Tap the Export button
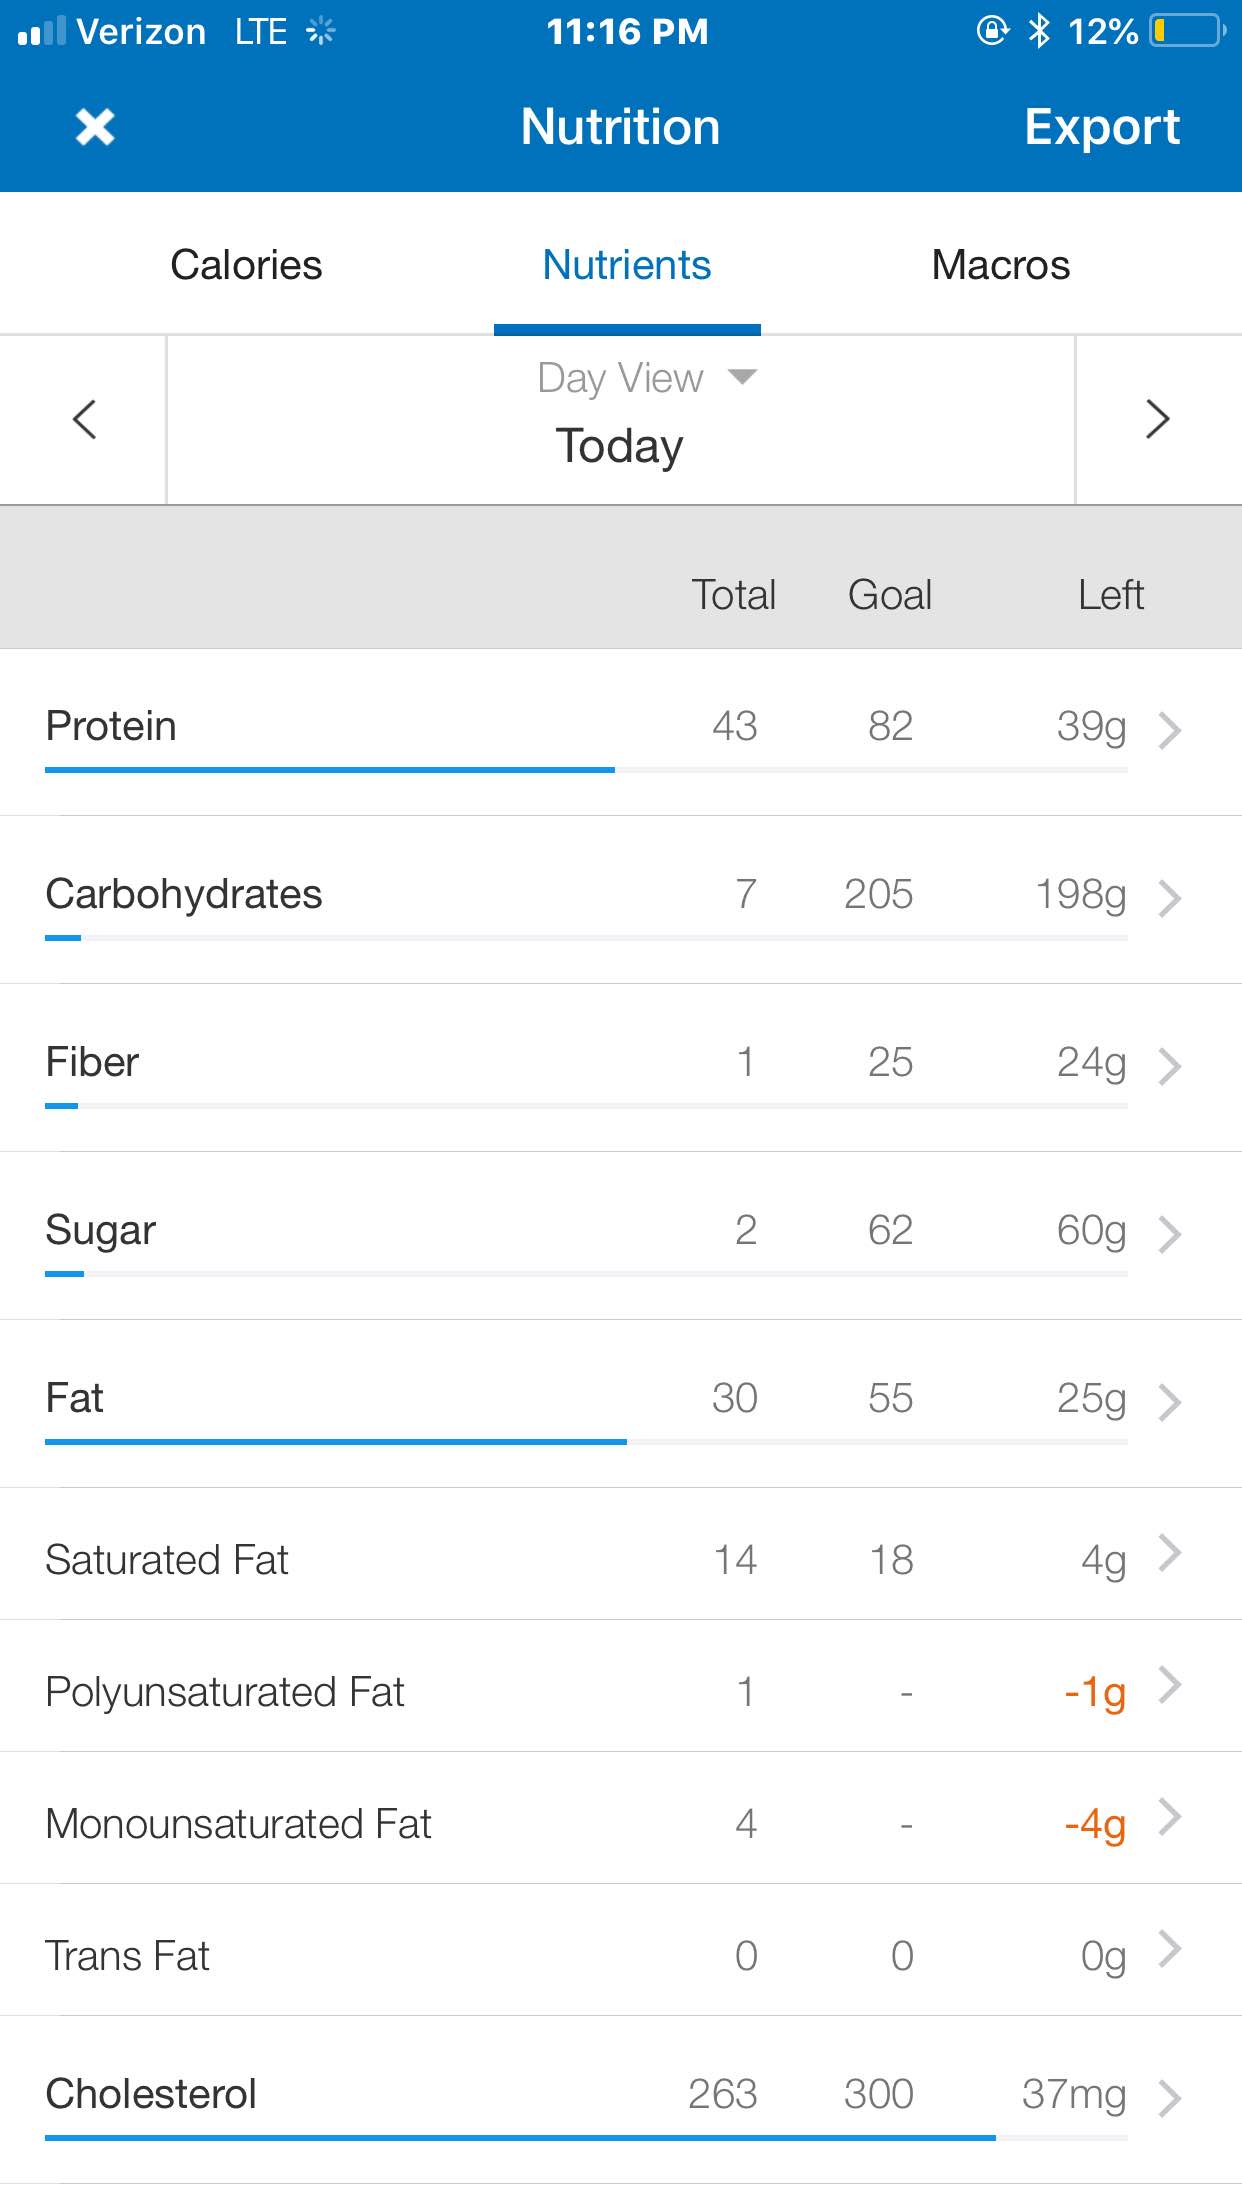 tap(1102, 127)
